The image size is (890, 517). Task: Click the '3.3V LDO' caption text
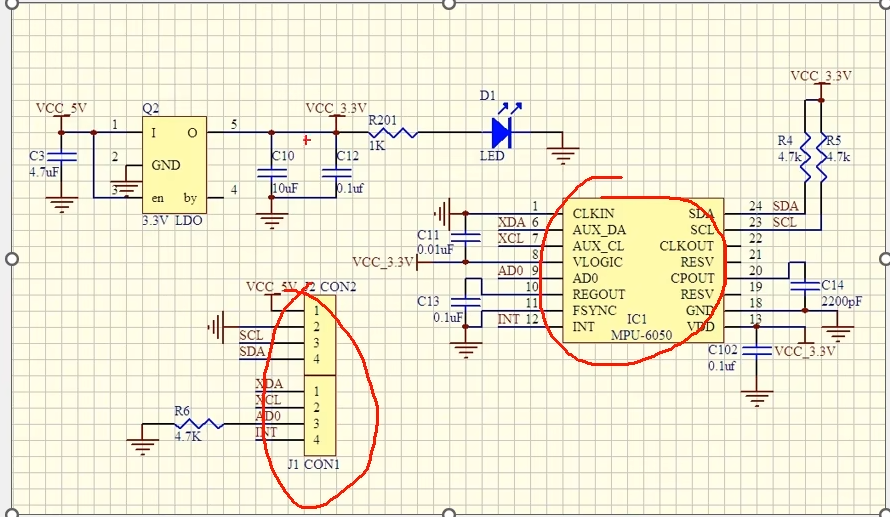(172, 221)
